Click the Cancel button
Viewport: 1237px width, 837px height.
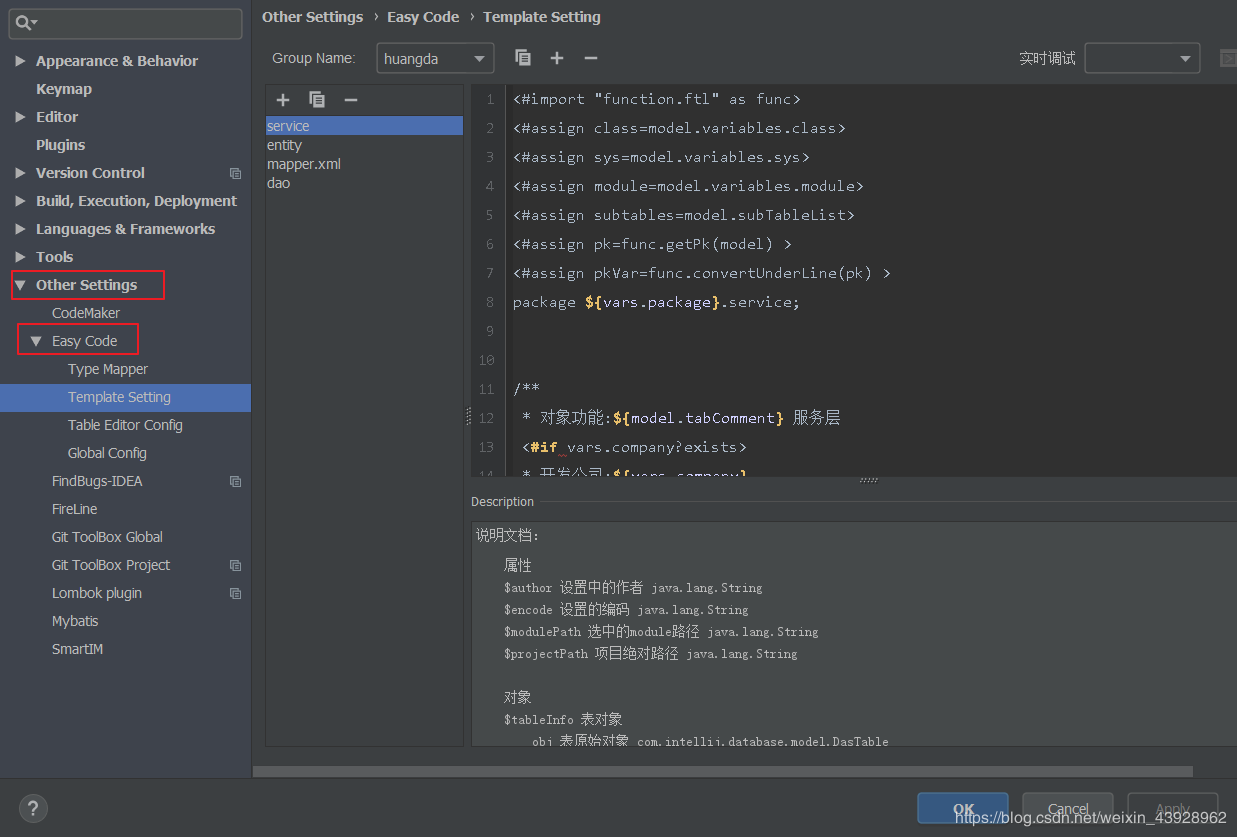coord(1068,809)
